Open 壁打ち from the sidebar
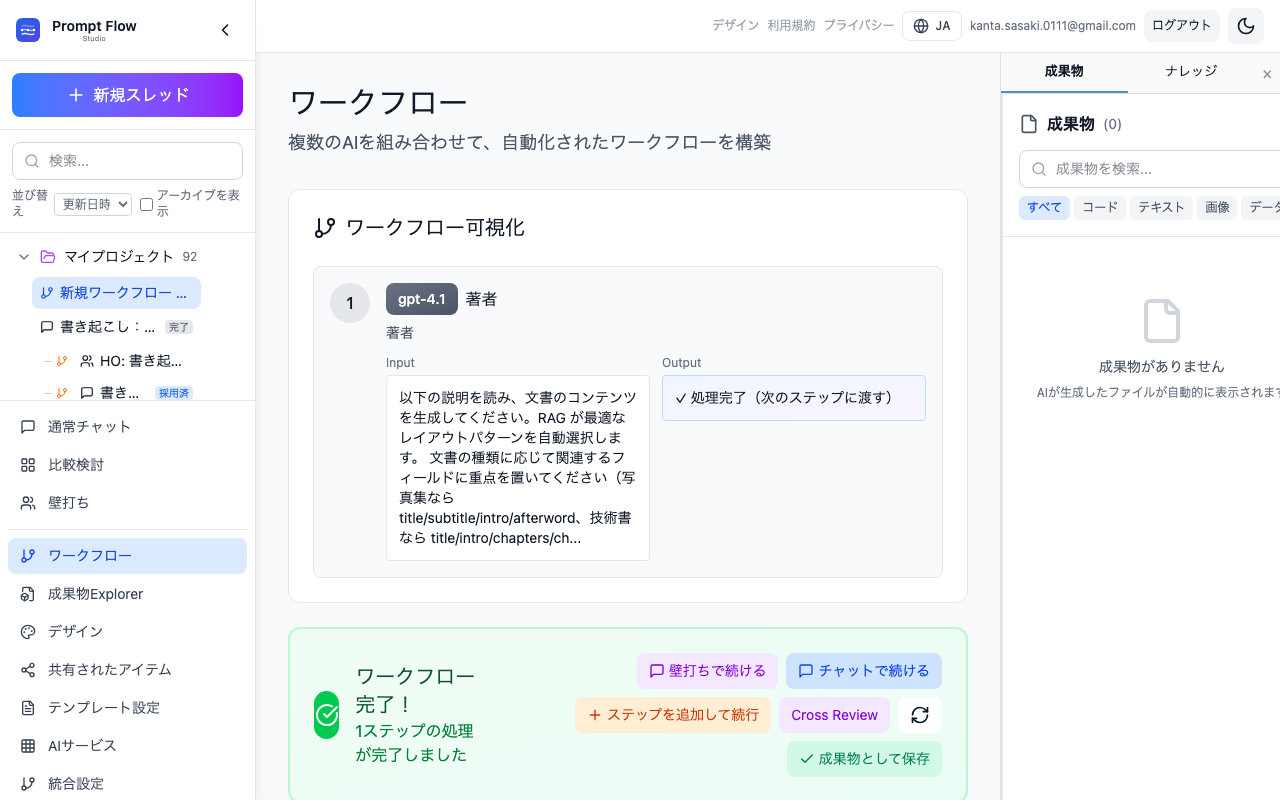The width and height of the screenshot is (1280, 800). 127,503
